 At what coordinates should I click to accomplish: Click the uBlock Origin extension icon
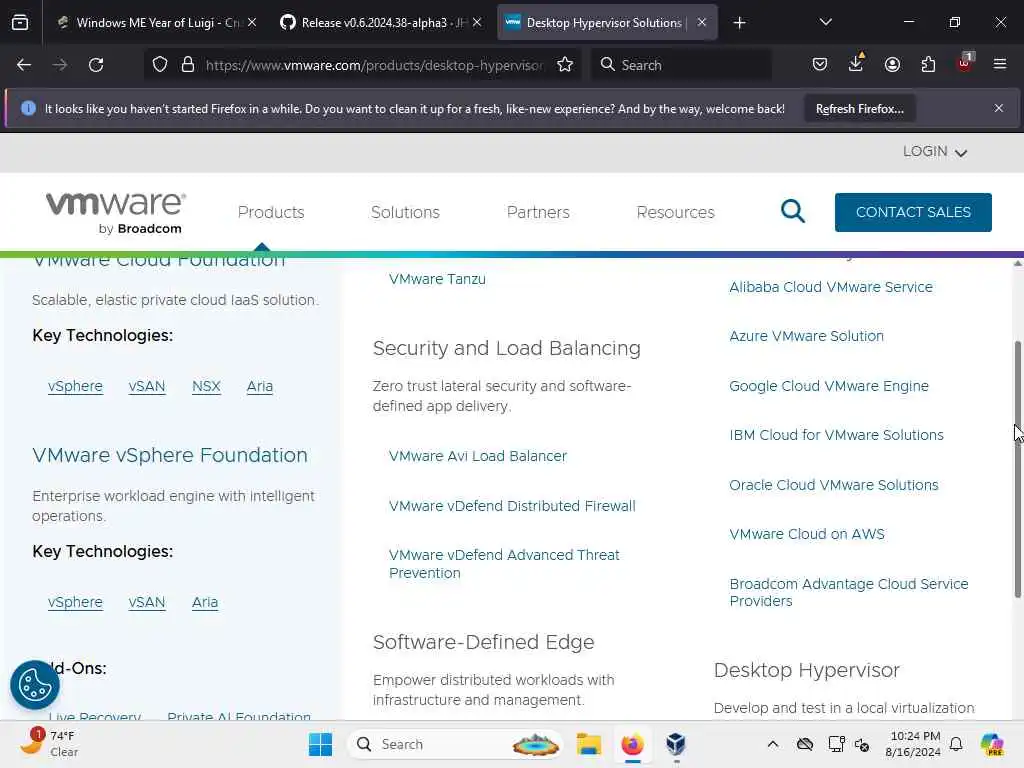tap(965, 63)
